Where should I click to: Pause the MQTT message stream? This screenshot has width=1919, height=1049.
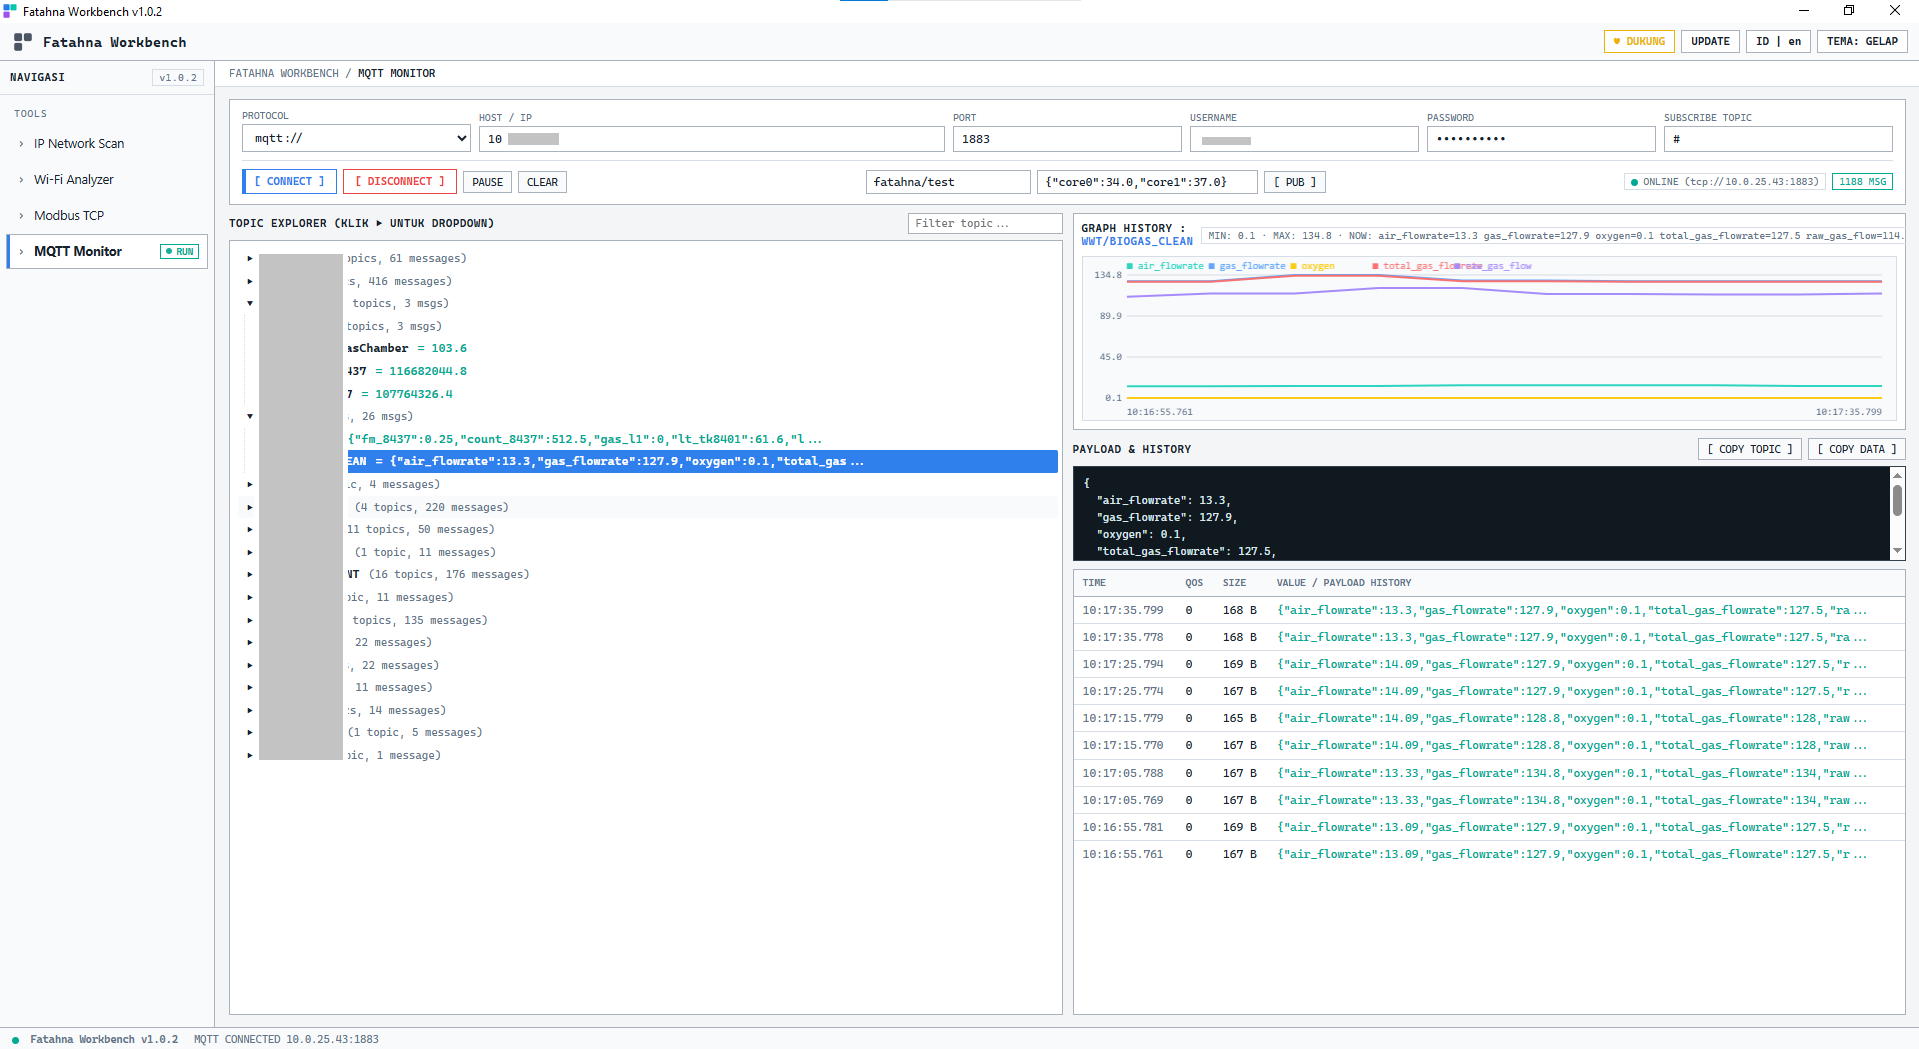coord(487,182)
